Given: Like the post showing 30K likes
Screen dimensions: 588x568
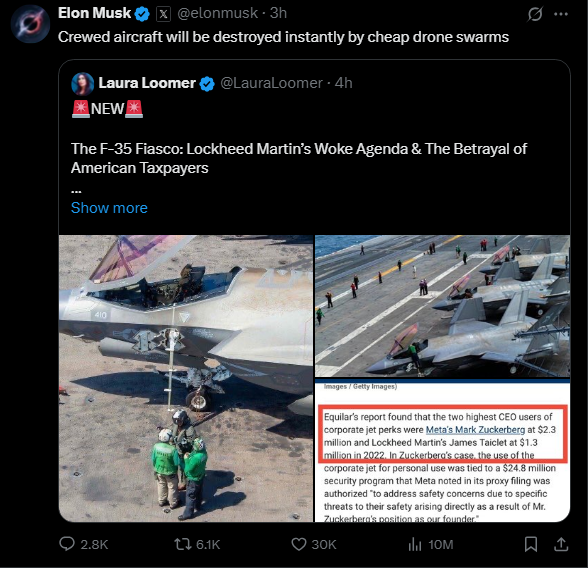Looking at the screenshot, I should click(x=299, y=544).
